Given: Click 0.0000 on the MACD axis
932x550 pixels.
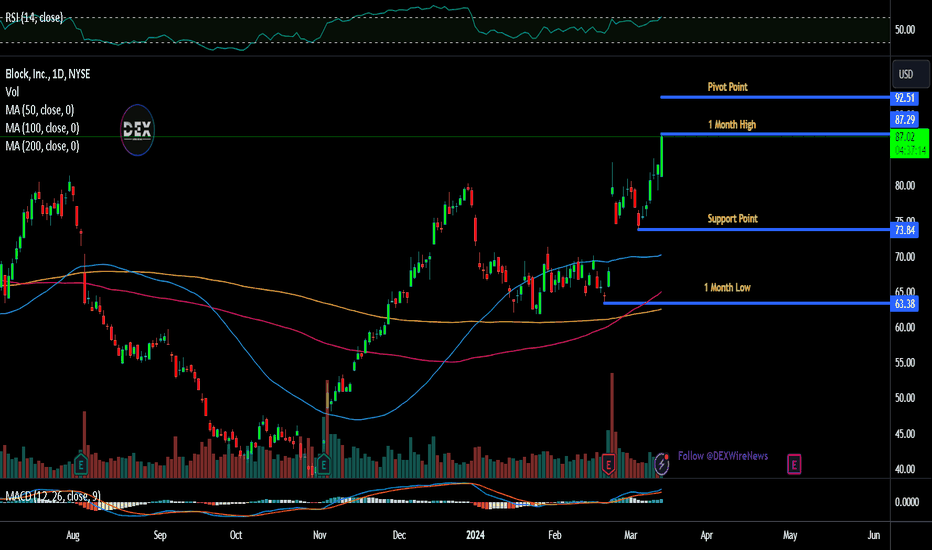Looking at the screenshot, I should (906, 502).
